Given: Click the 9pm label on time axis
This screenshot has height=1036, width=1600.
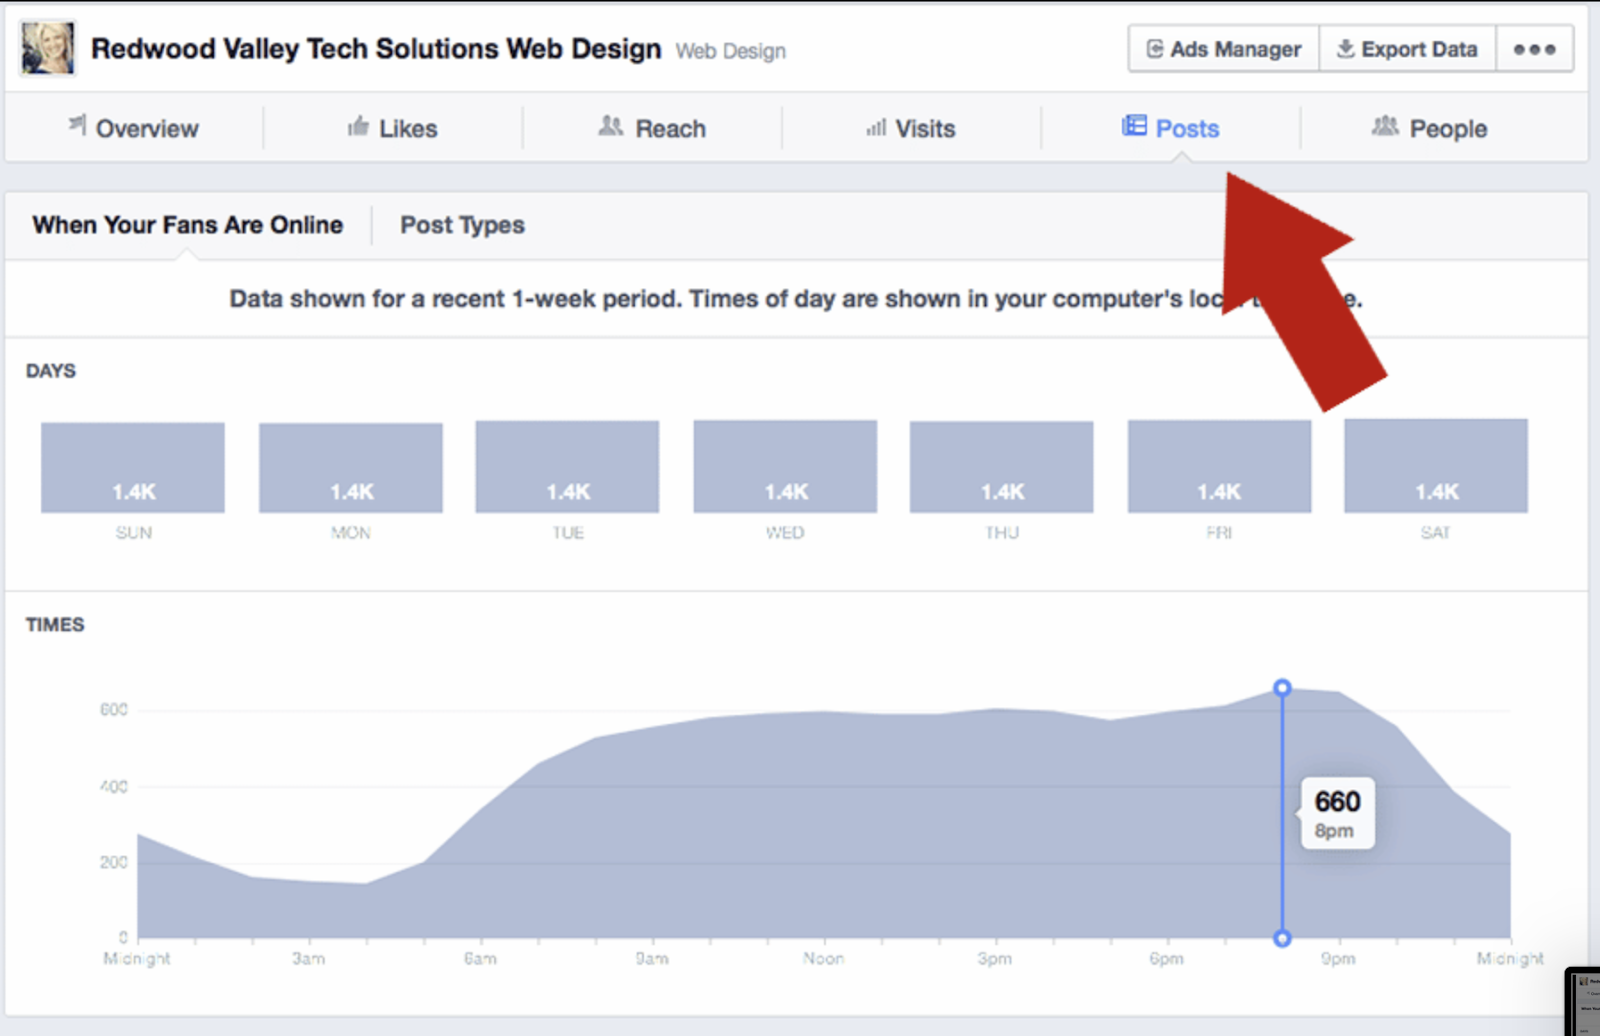Looking at the screenshot, I should click(1338, 958).
